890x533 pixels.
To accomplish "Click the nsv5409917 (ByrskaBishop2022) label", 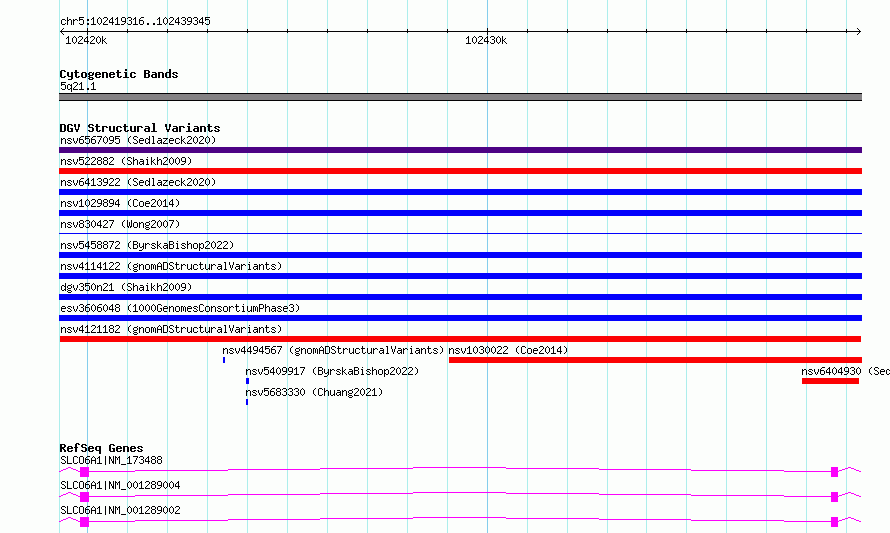I will click(332, 371).
